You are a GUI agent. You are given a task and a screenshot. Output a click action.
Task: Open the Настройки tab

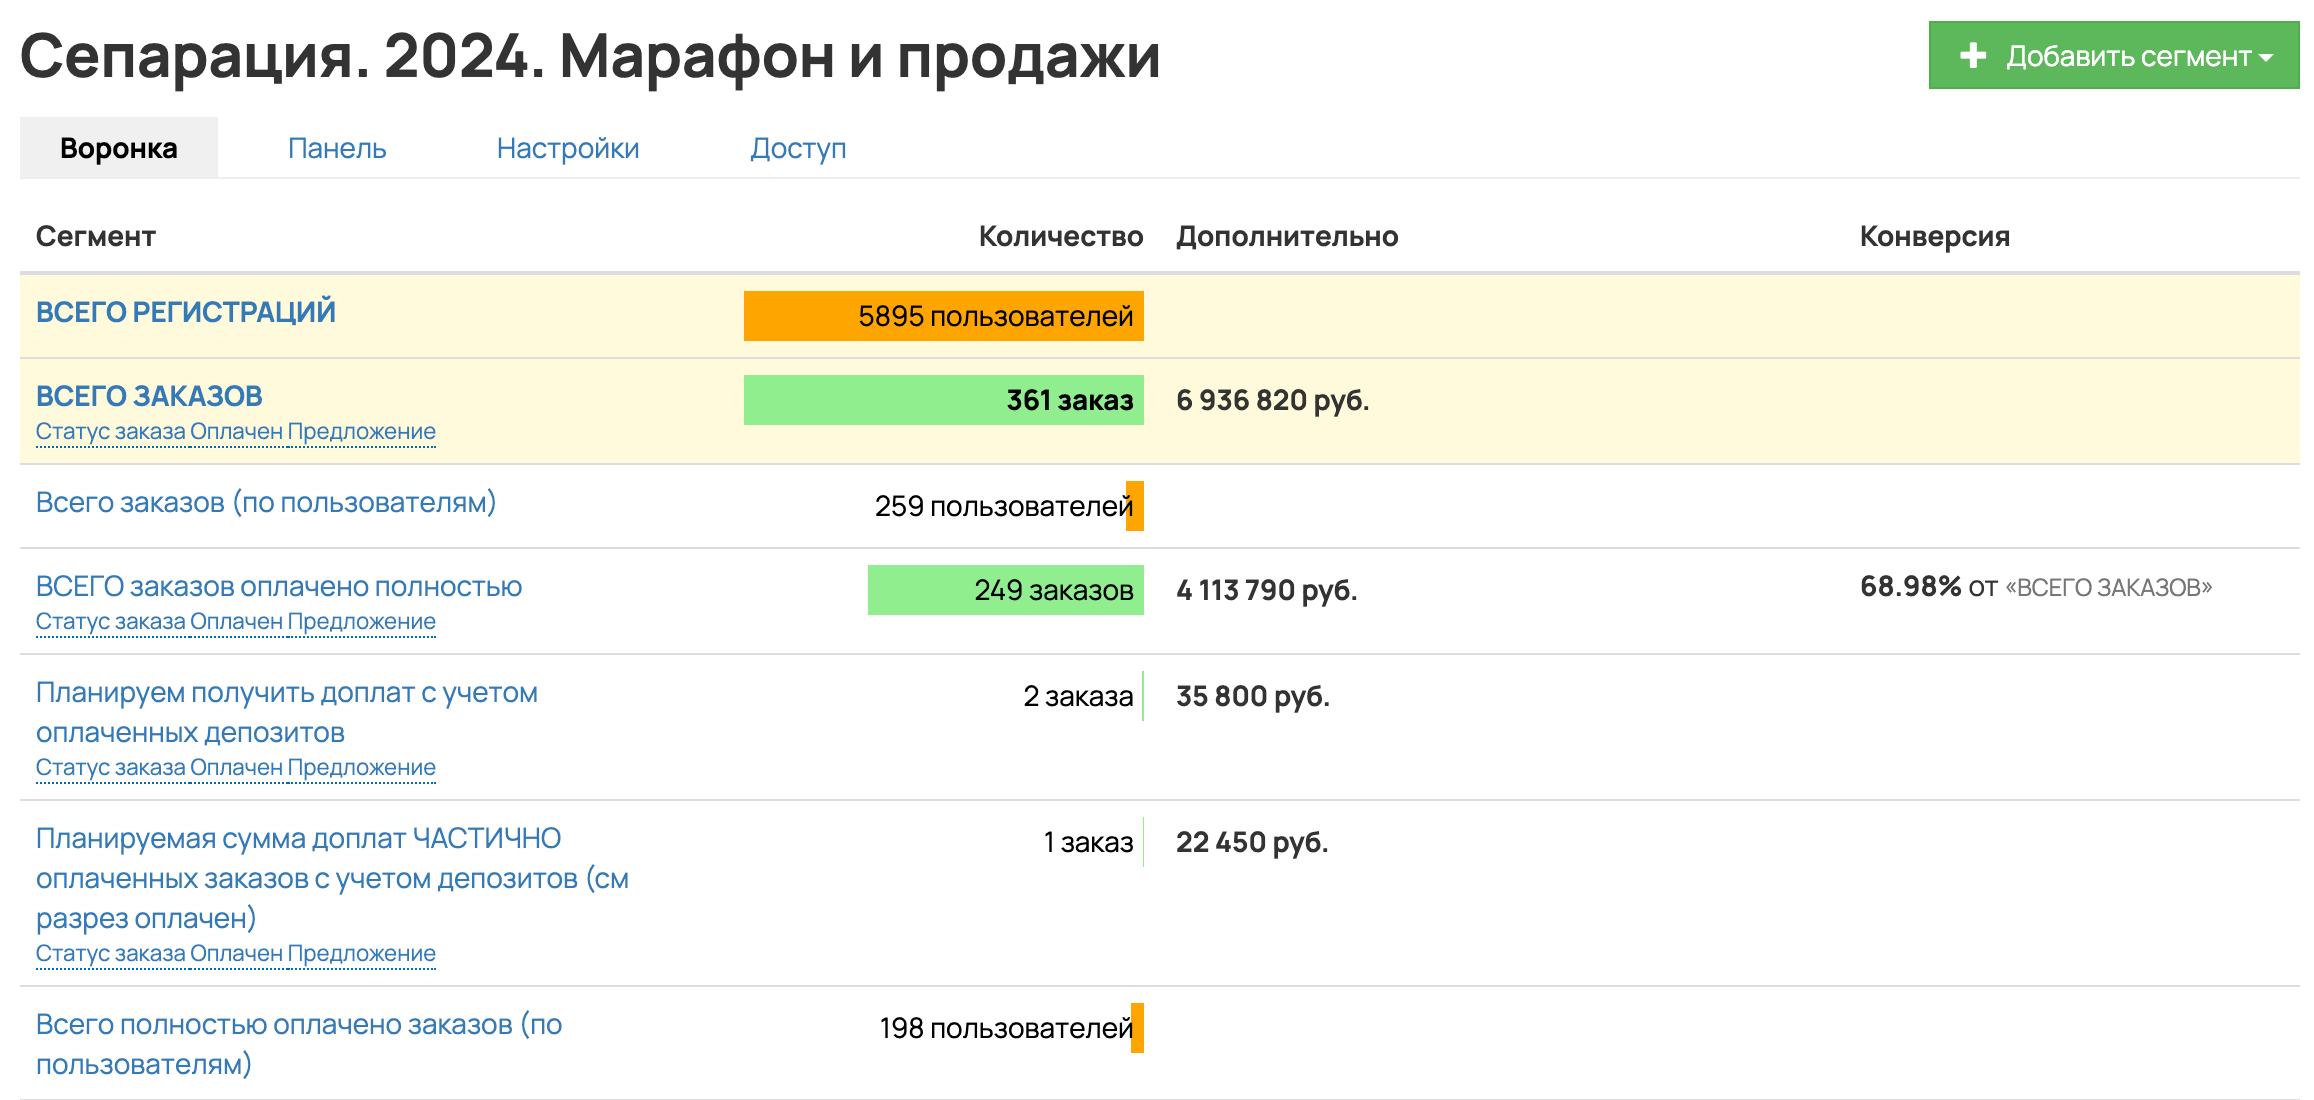coord(568,147)
